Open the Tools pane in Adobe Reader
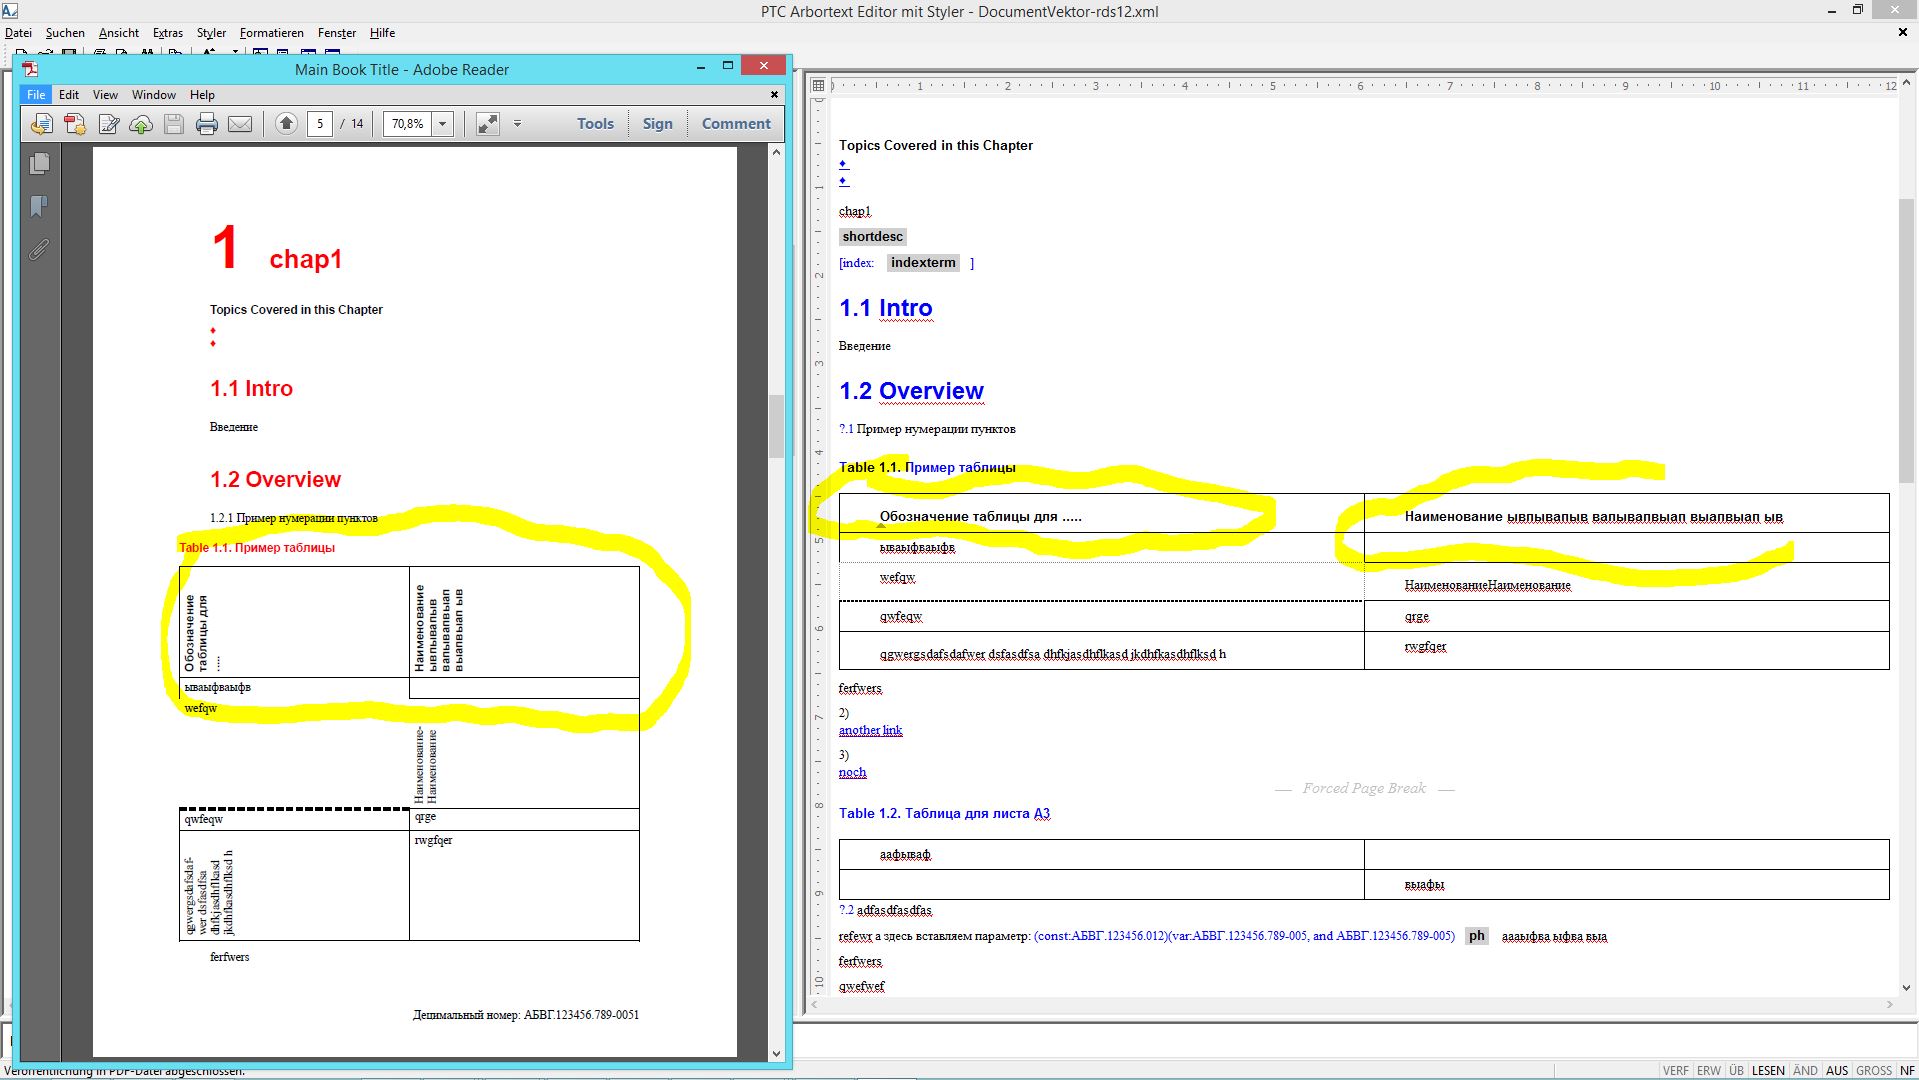Screen dimensions: 1919x1080 [x=595, y=124]
